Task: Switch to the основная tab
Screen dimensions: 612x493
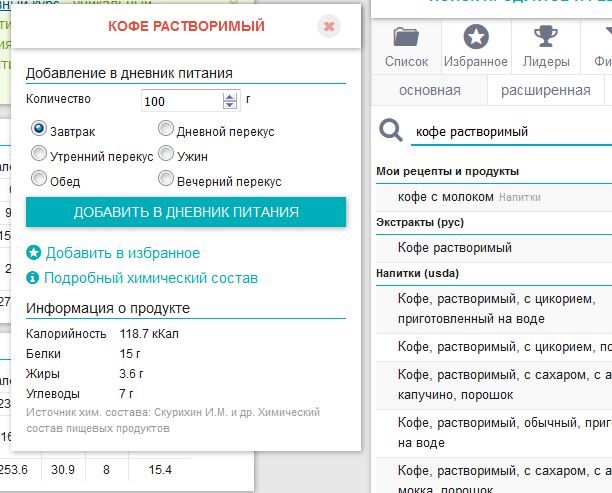Action: 429,91
